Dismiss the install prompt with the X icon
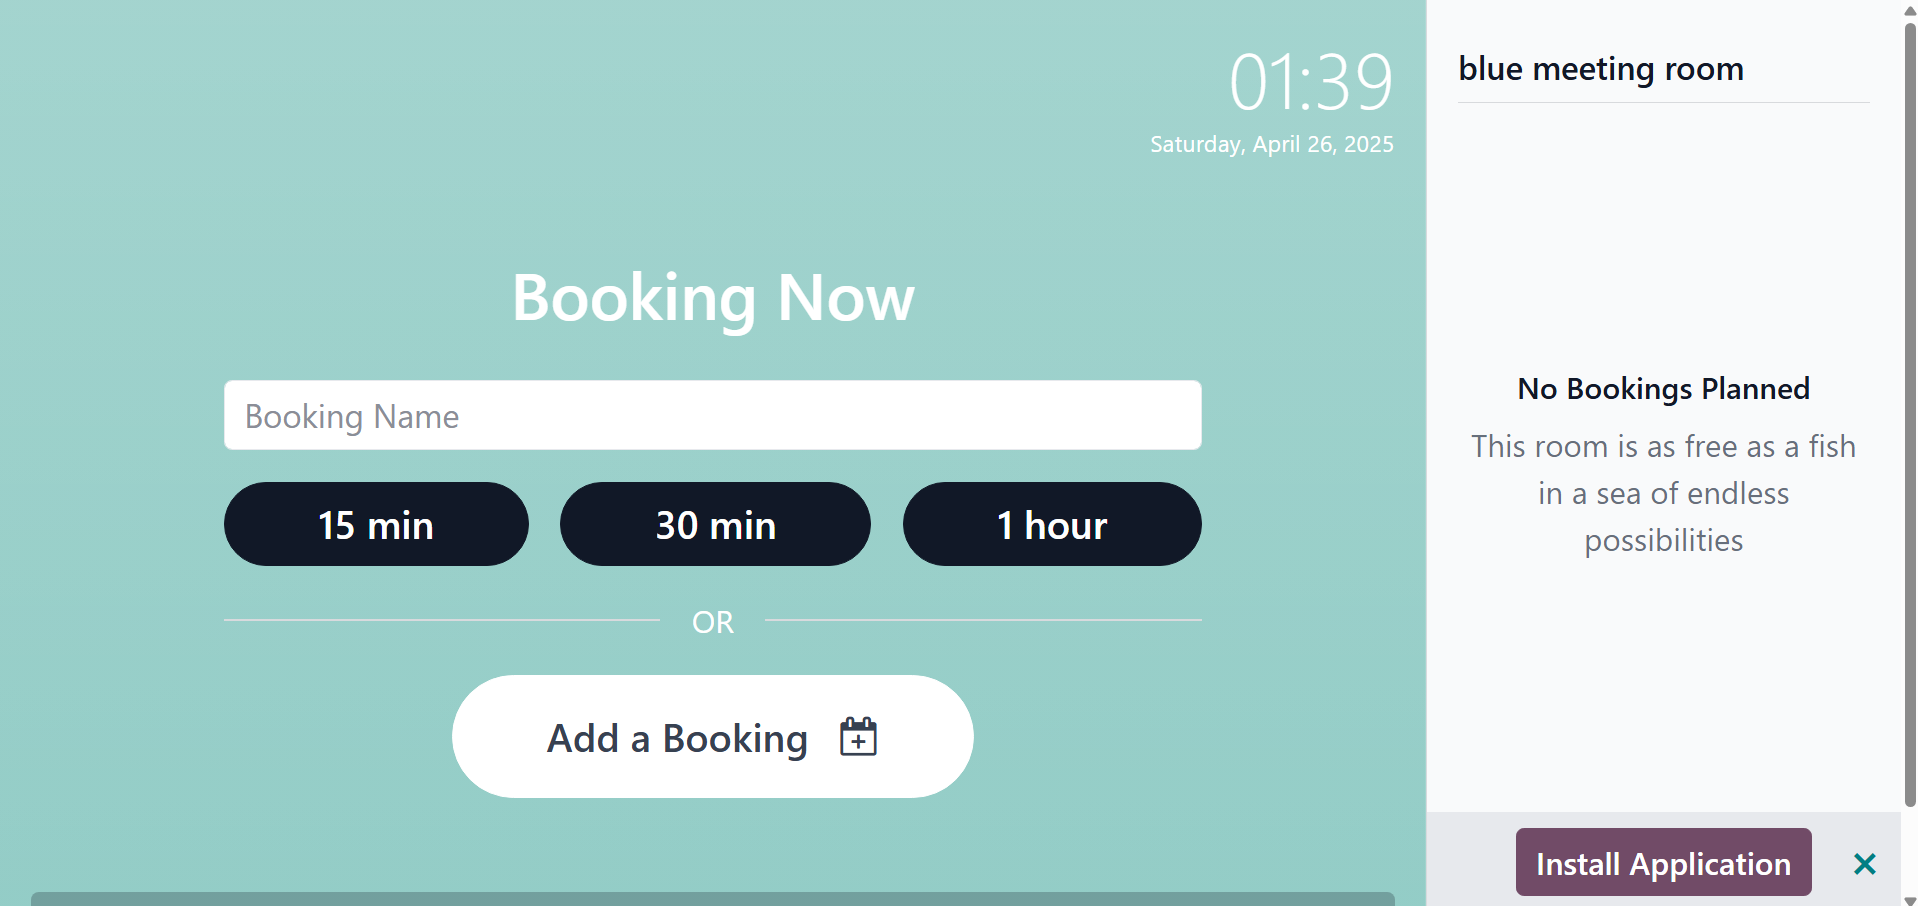This screenshot has width=1918, height=906. coord(1864,864)
